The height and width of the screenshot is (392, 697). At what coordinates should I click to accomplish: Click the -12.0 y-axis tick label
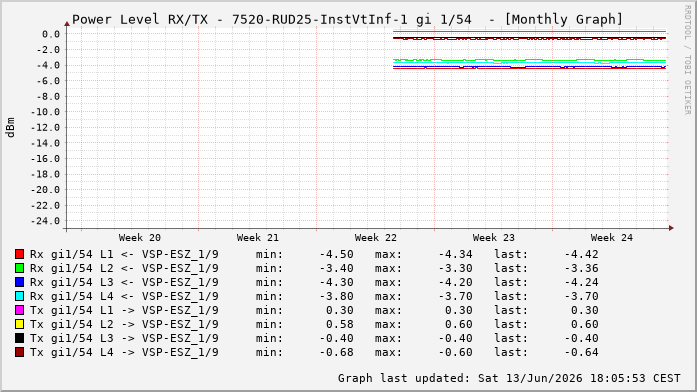coord(45,128)
